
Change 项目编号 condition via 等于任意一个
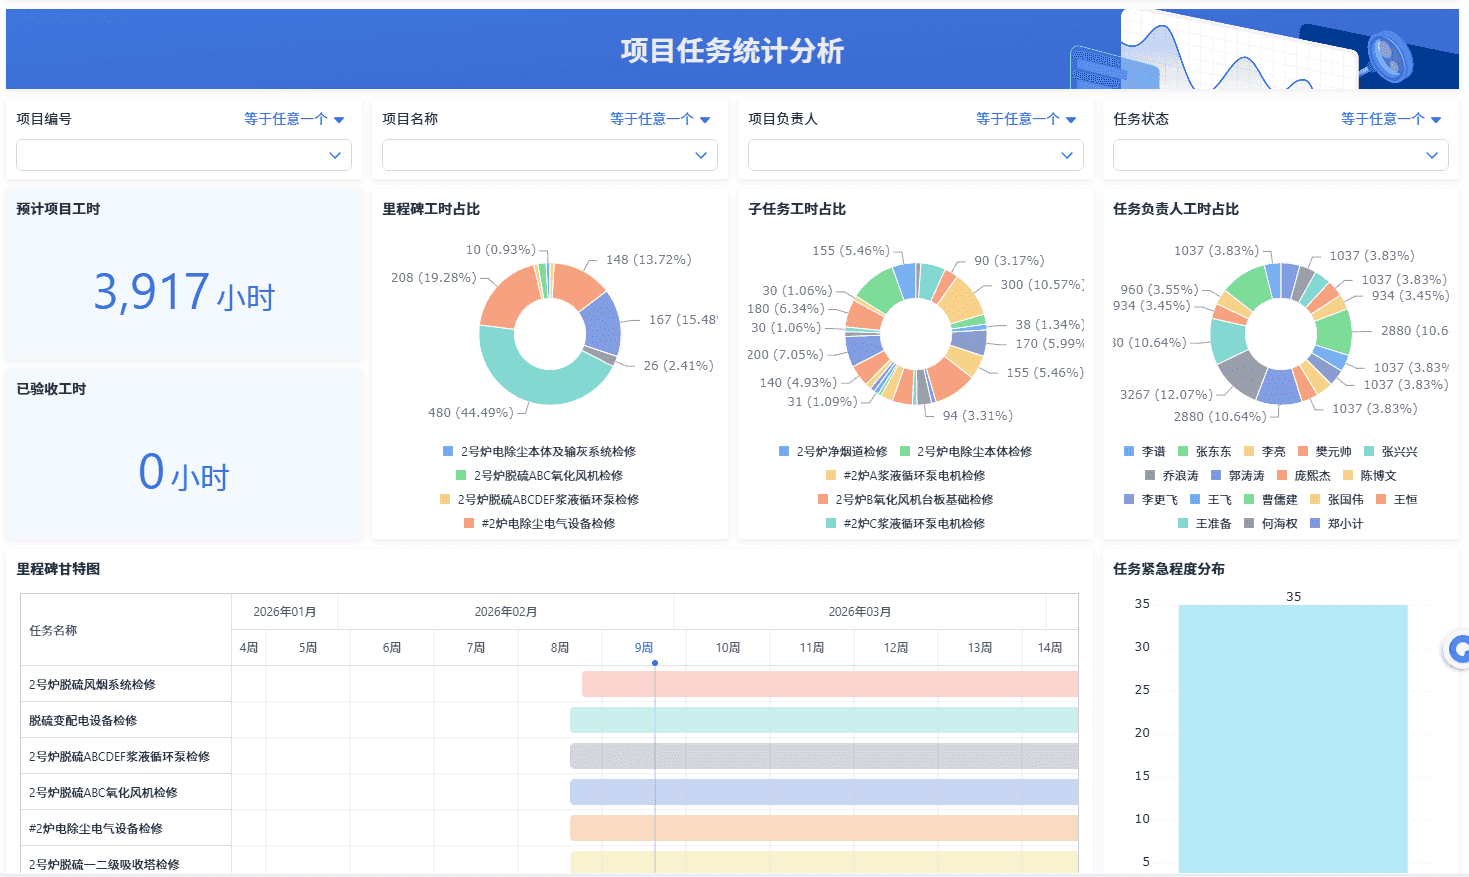(x=287, y=118)
